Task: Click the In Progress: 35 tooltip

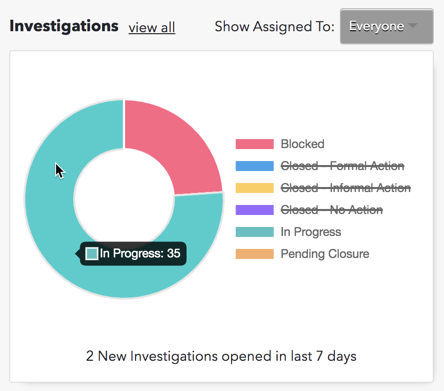Action: point(133,254)
